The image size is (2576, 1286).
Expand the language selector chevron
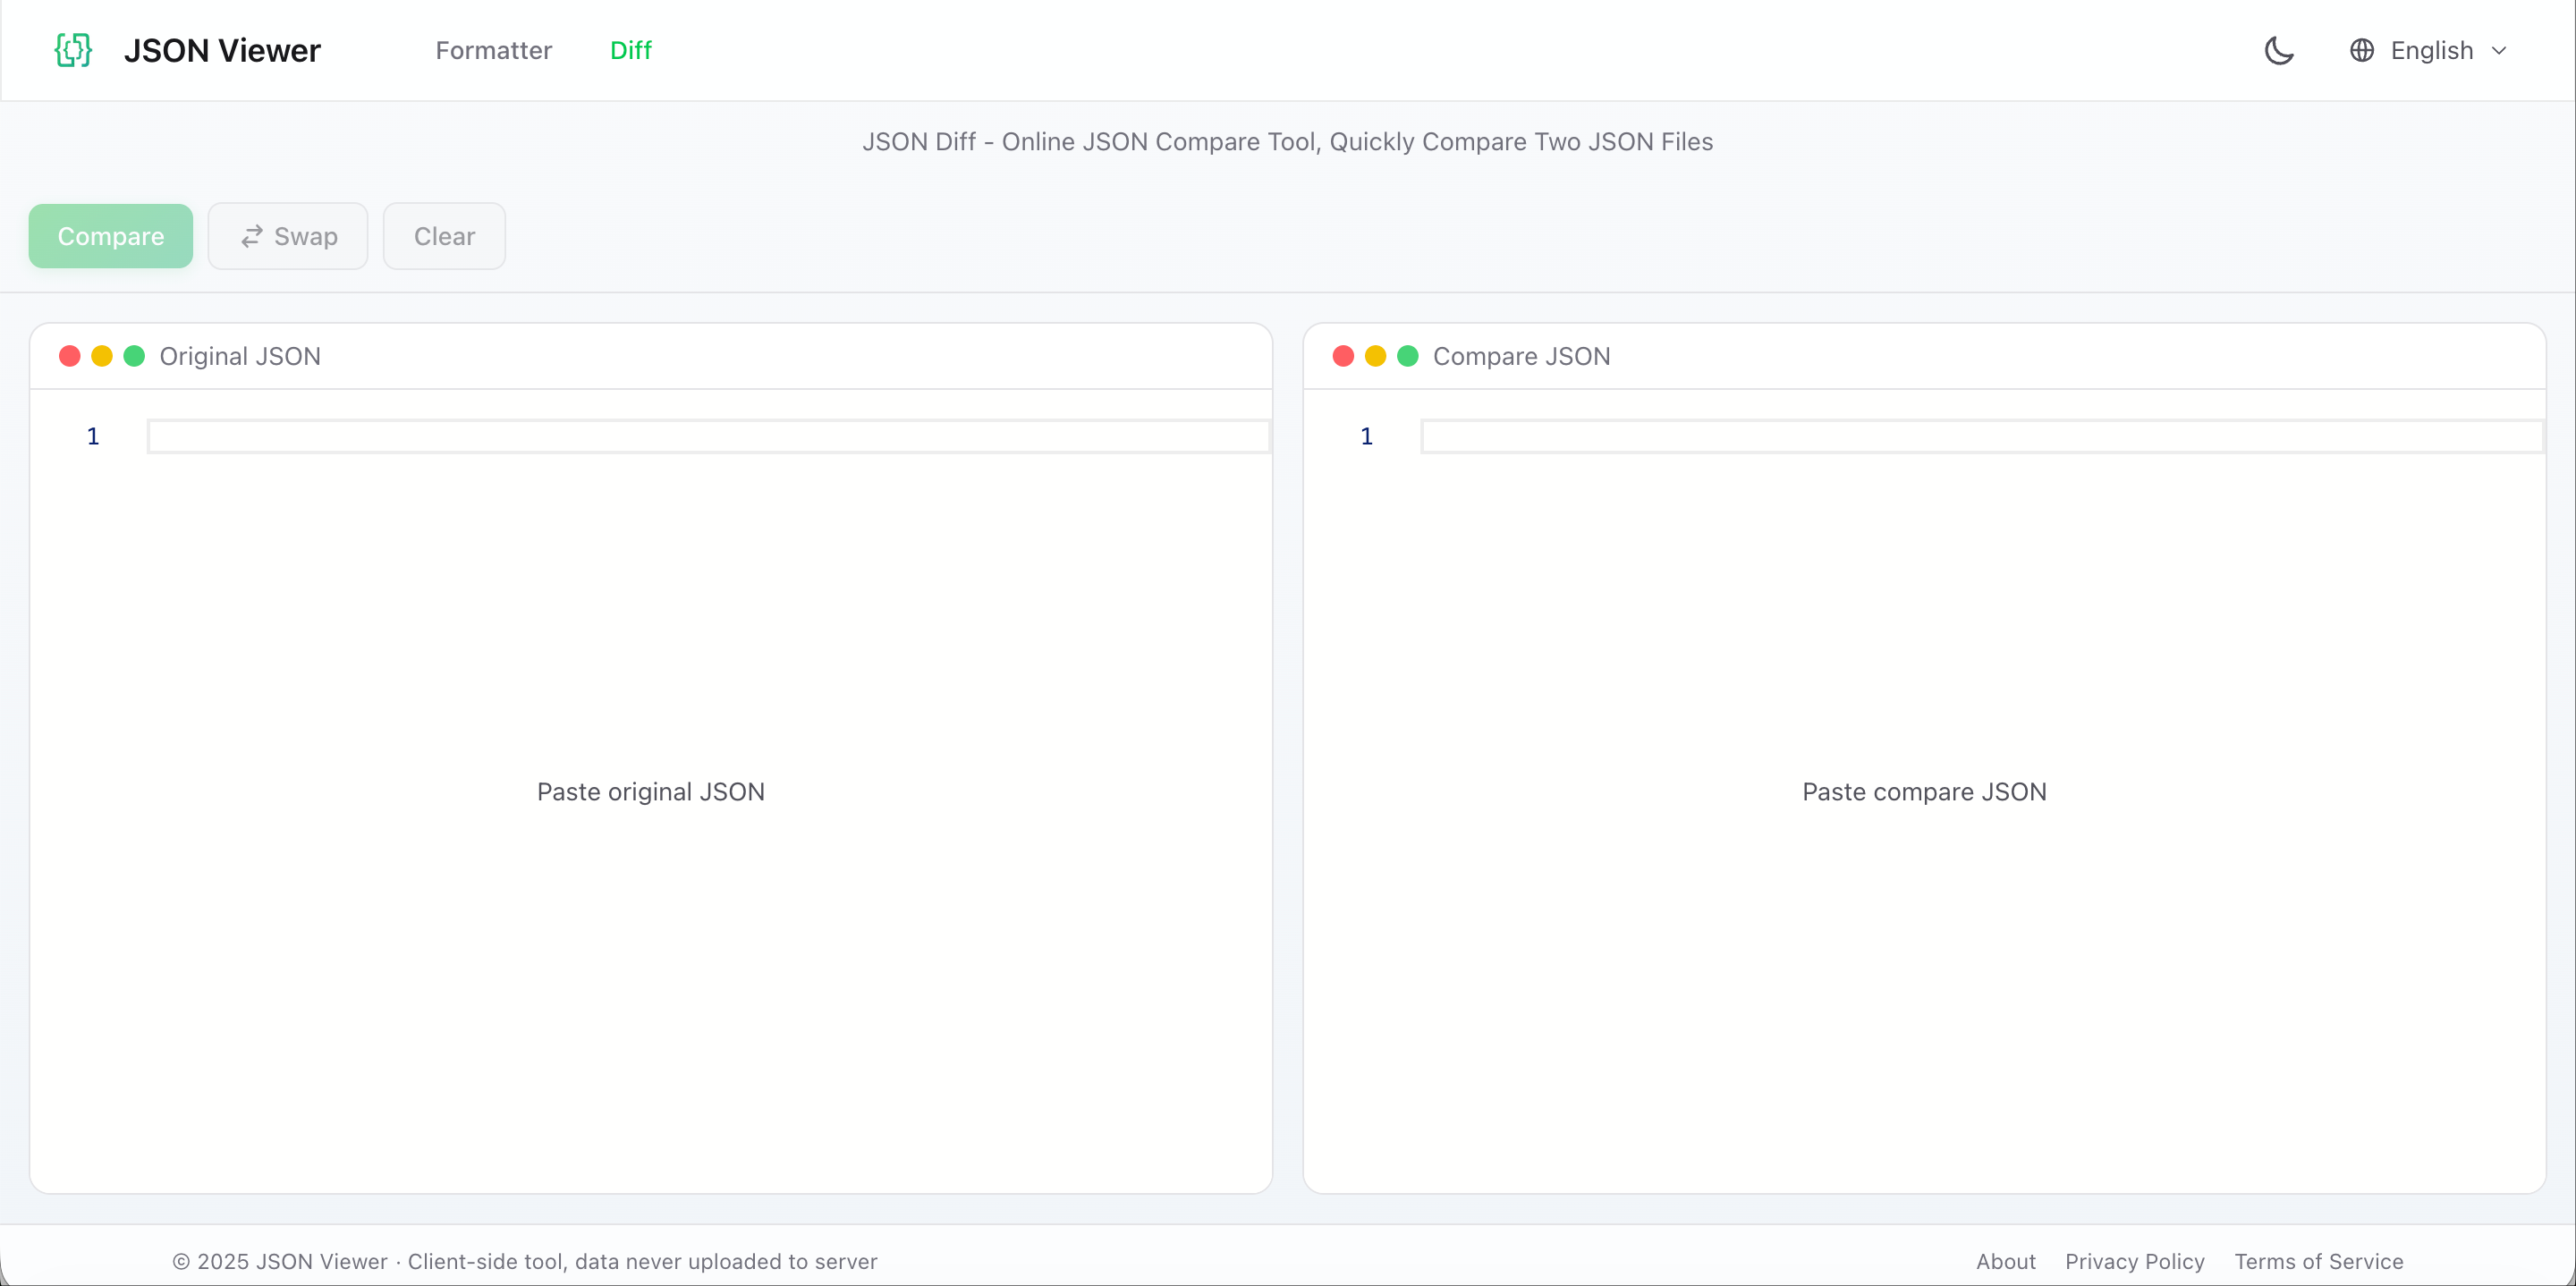click(x=2501, y=50)
